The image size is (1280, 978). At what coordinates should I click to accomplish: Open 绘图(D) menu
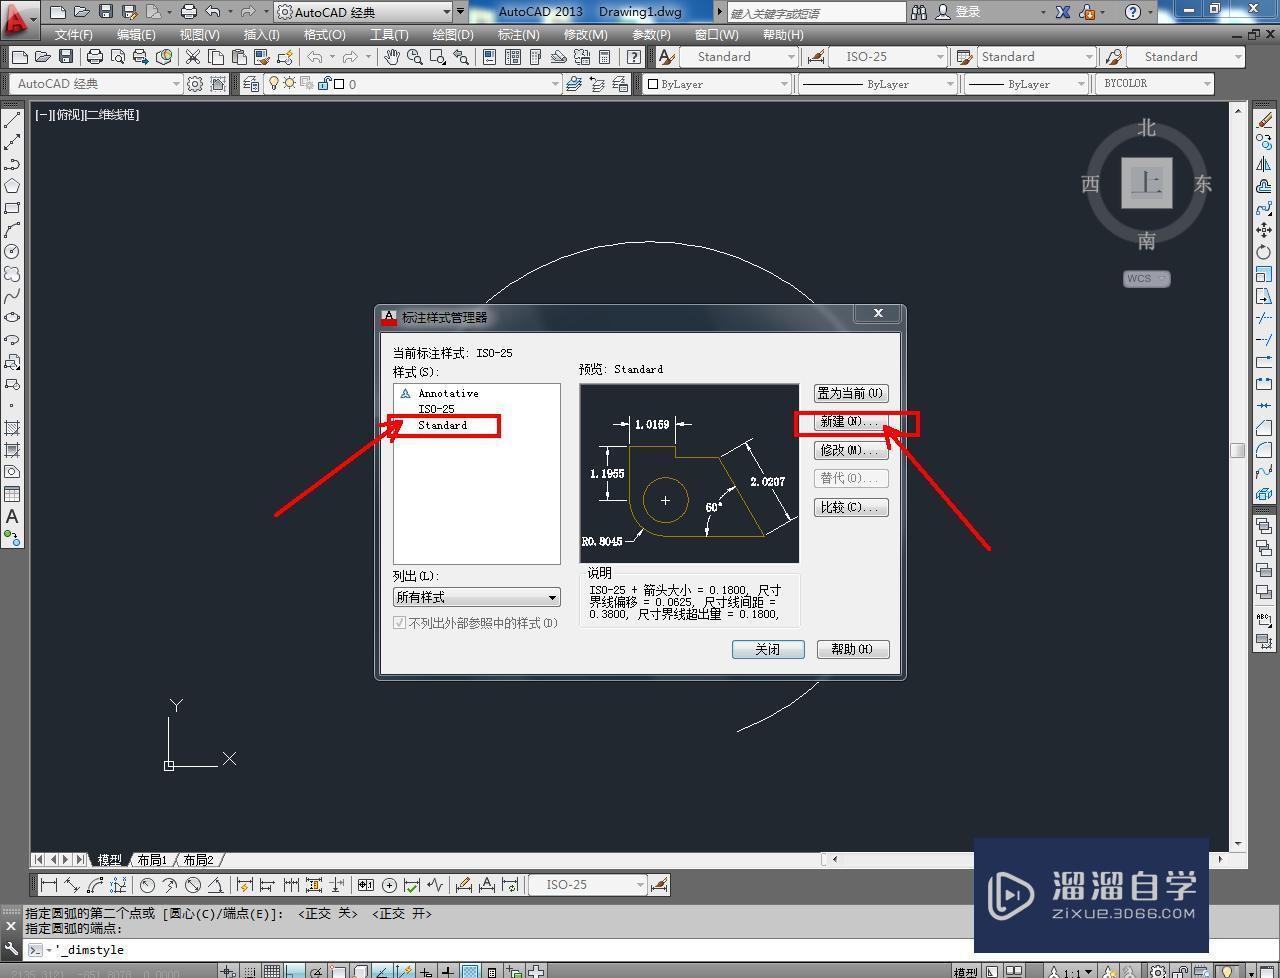coord(452,34)
